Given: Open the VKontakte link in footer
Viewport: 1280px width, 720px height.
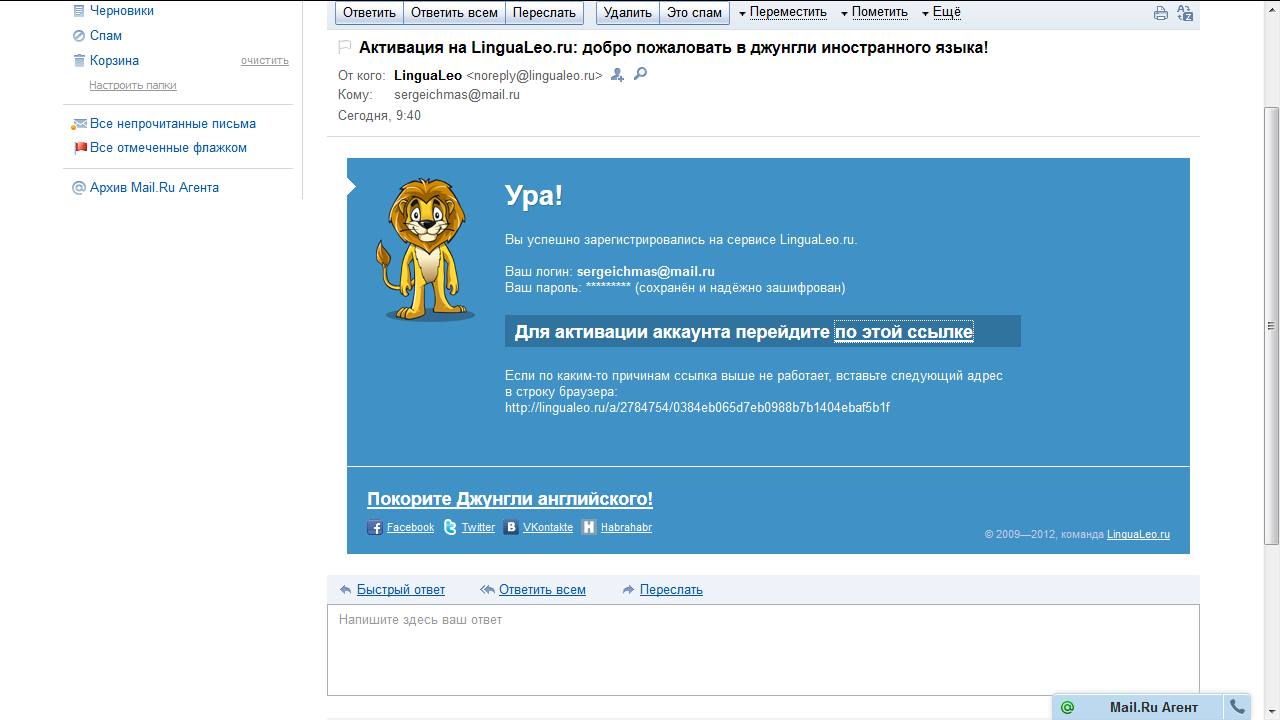Looking at the screenshot, I should click(x=548, y=527).
